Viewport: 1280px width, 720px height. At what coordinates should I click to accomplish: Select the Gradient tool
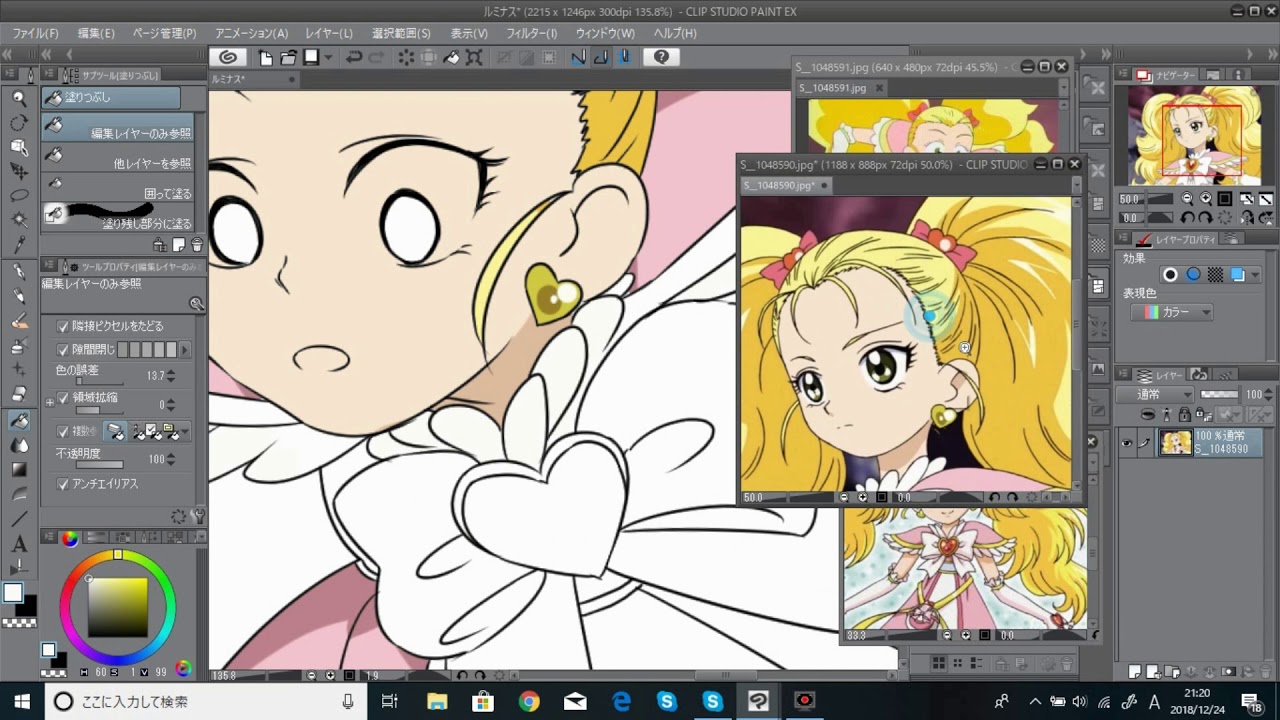(x=19, y=470)
